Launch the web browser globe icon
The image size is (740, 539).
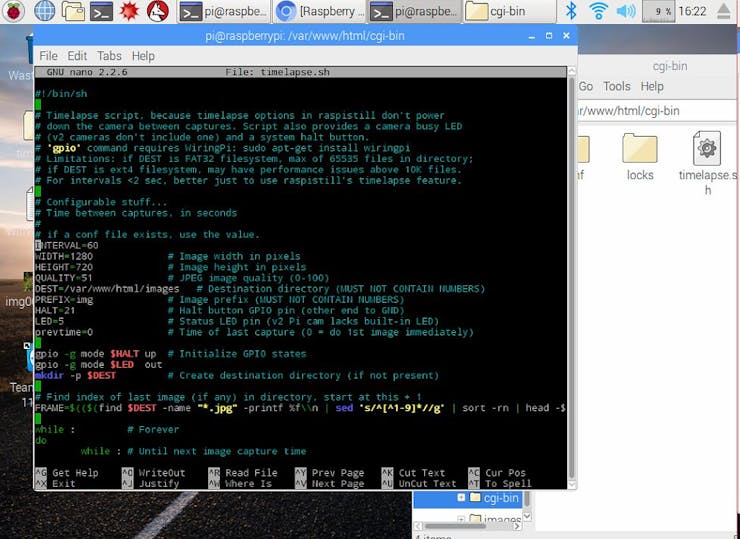click(x=44, y=11)
